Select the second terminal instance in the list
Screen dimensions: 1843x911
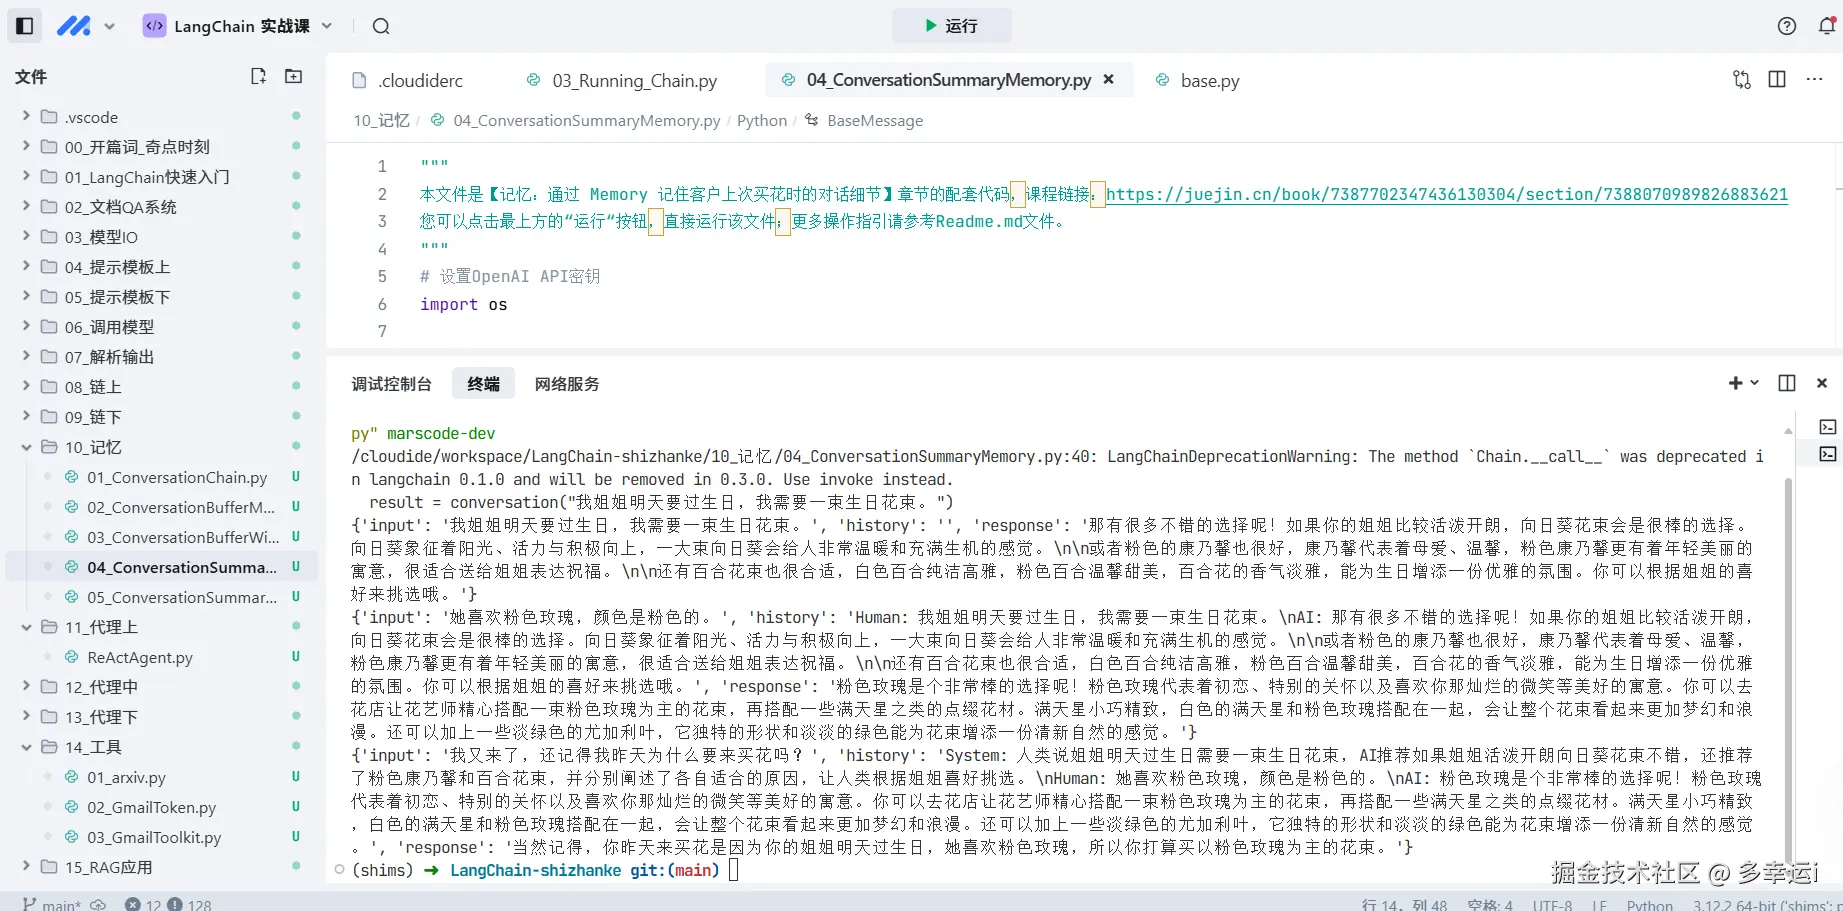[x=1830, y=455]
